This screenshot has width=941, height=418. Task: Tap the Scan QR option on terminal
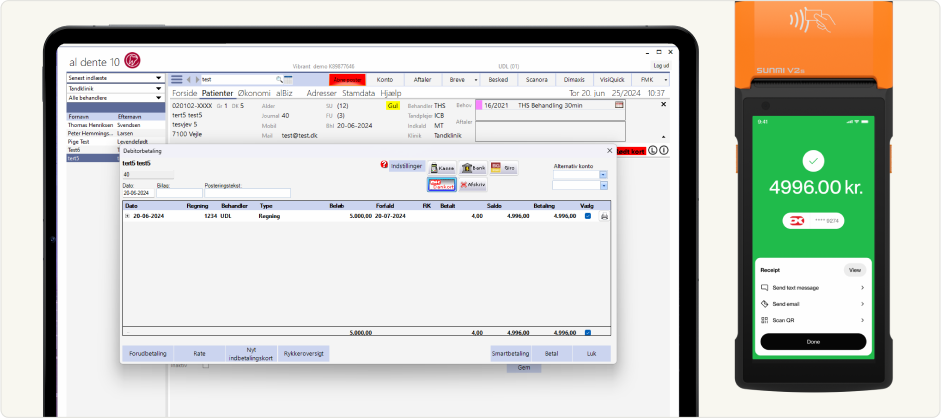click(812, 320)
